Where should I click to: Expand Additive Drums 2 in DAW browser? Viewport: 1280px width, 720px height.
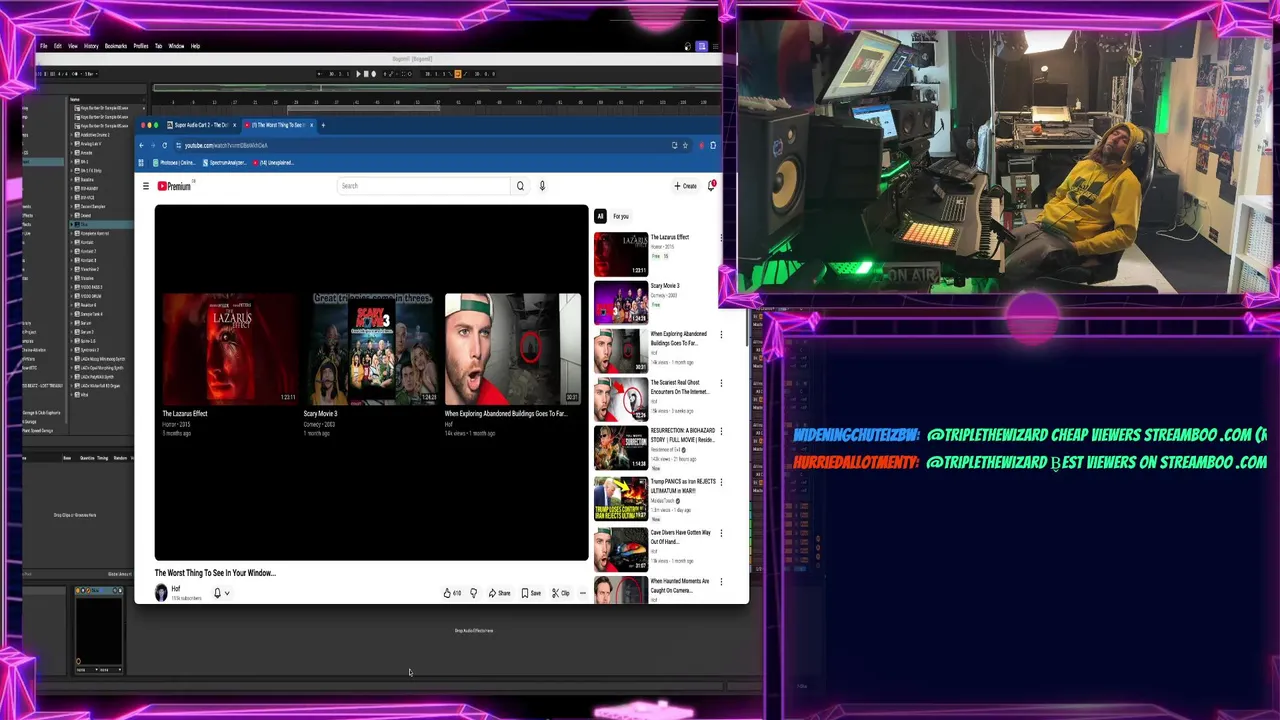pos(71,135)
